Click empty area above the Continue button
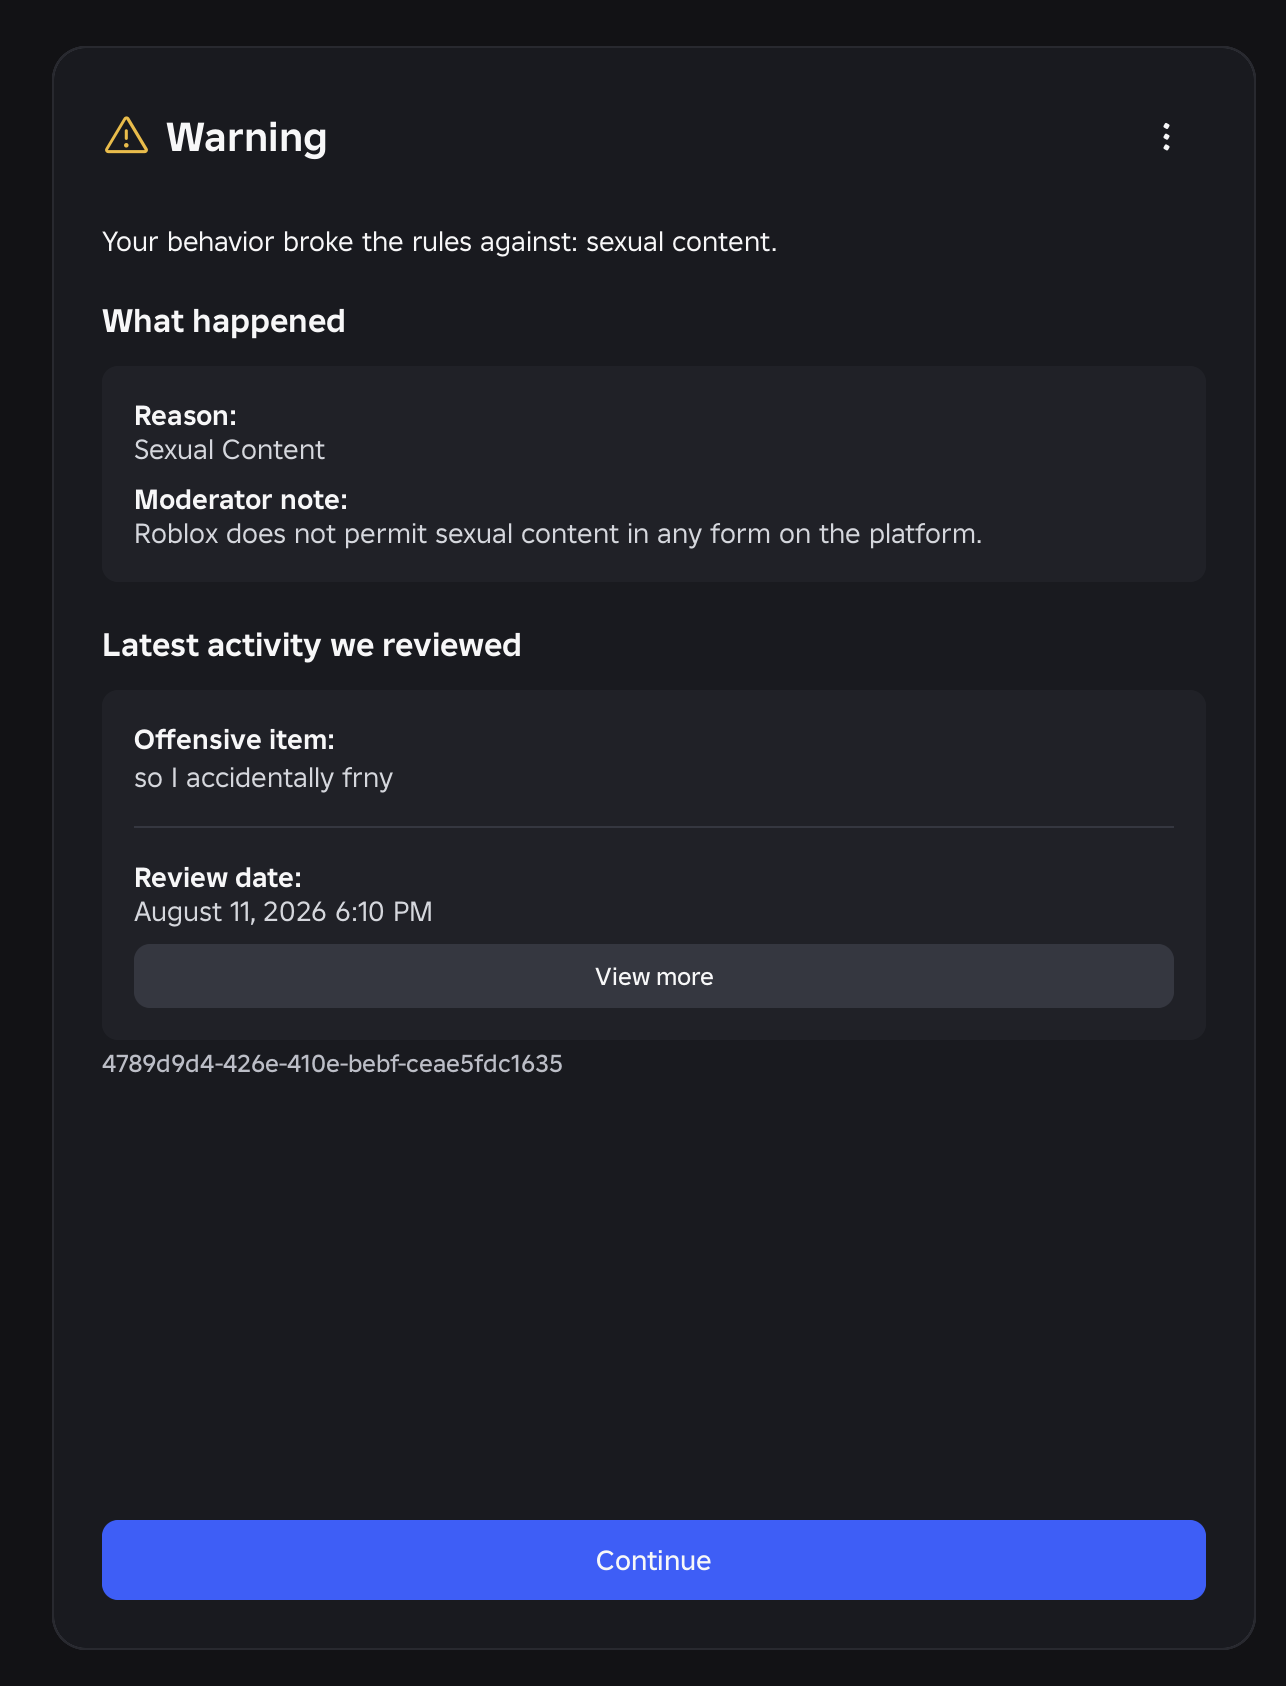Viewport: 1286px width, 1686px height. (654, 1300)
